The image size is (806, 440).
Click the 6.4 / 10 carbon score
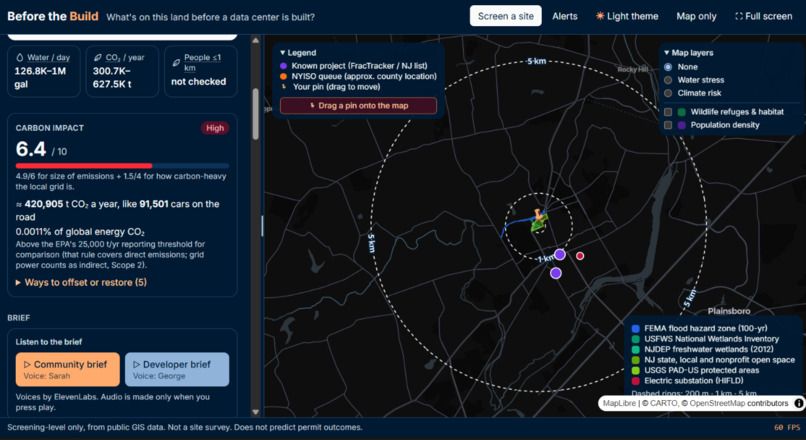(x=41, y=150)
